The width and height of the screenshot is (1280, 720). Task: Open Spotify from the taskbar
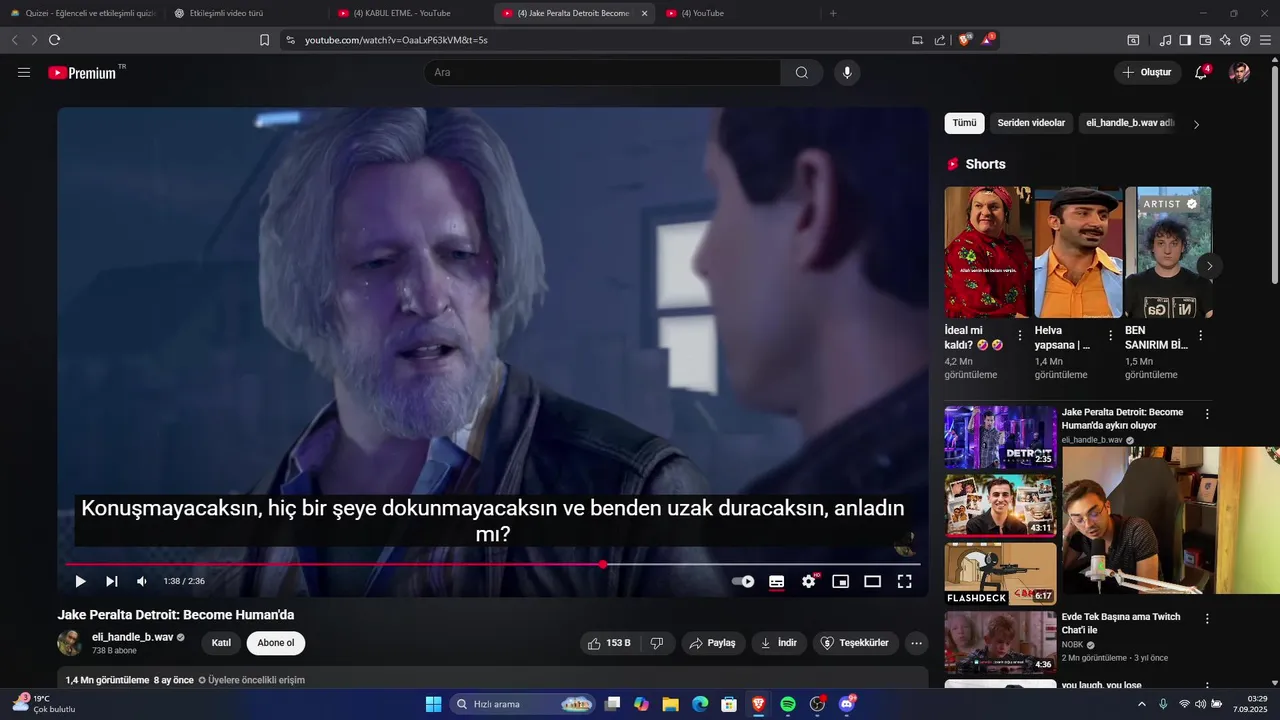click(788, 704)
